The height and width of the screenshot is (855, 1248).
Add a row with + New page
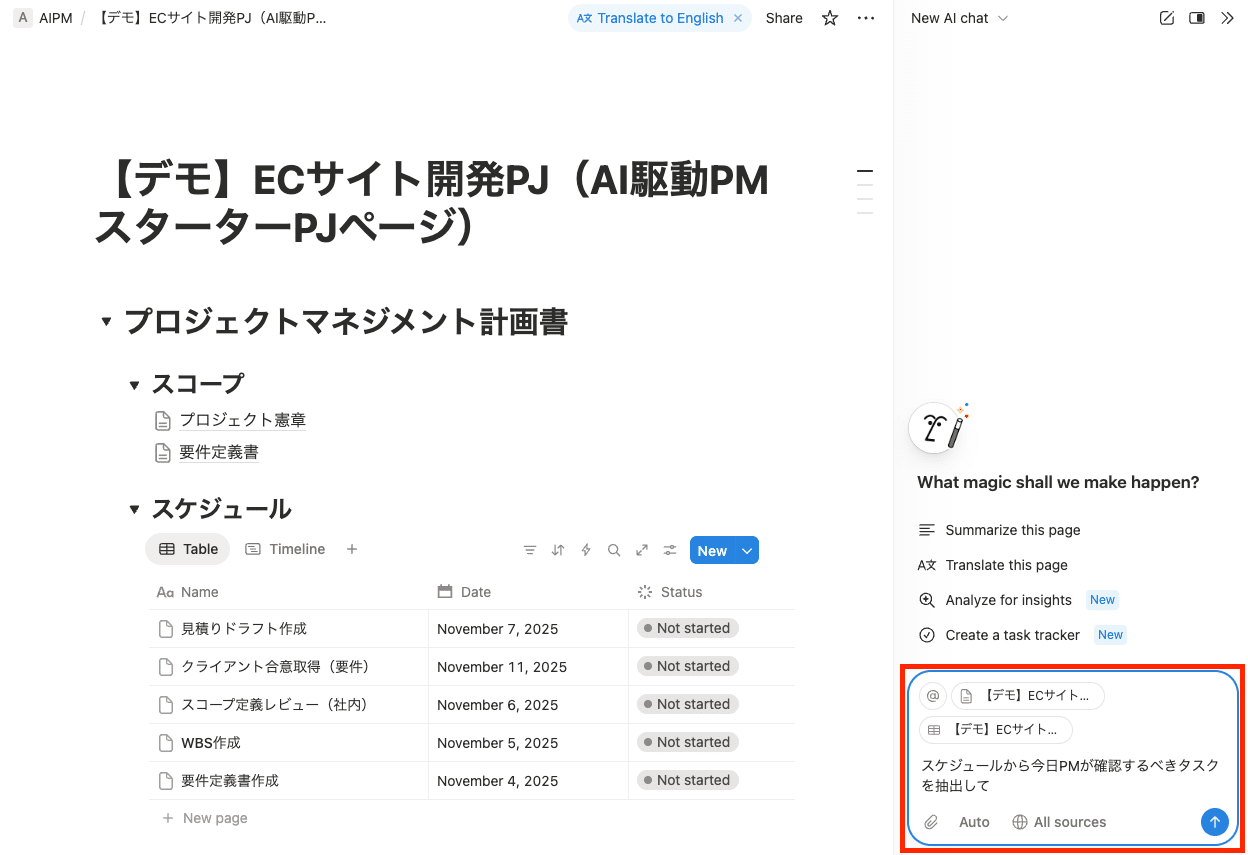[x=205, y=818]
